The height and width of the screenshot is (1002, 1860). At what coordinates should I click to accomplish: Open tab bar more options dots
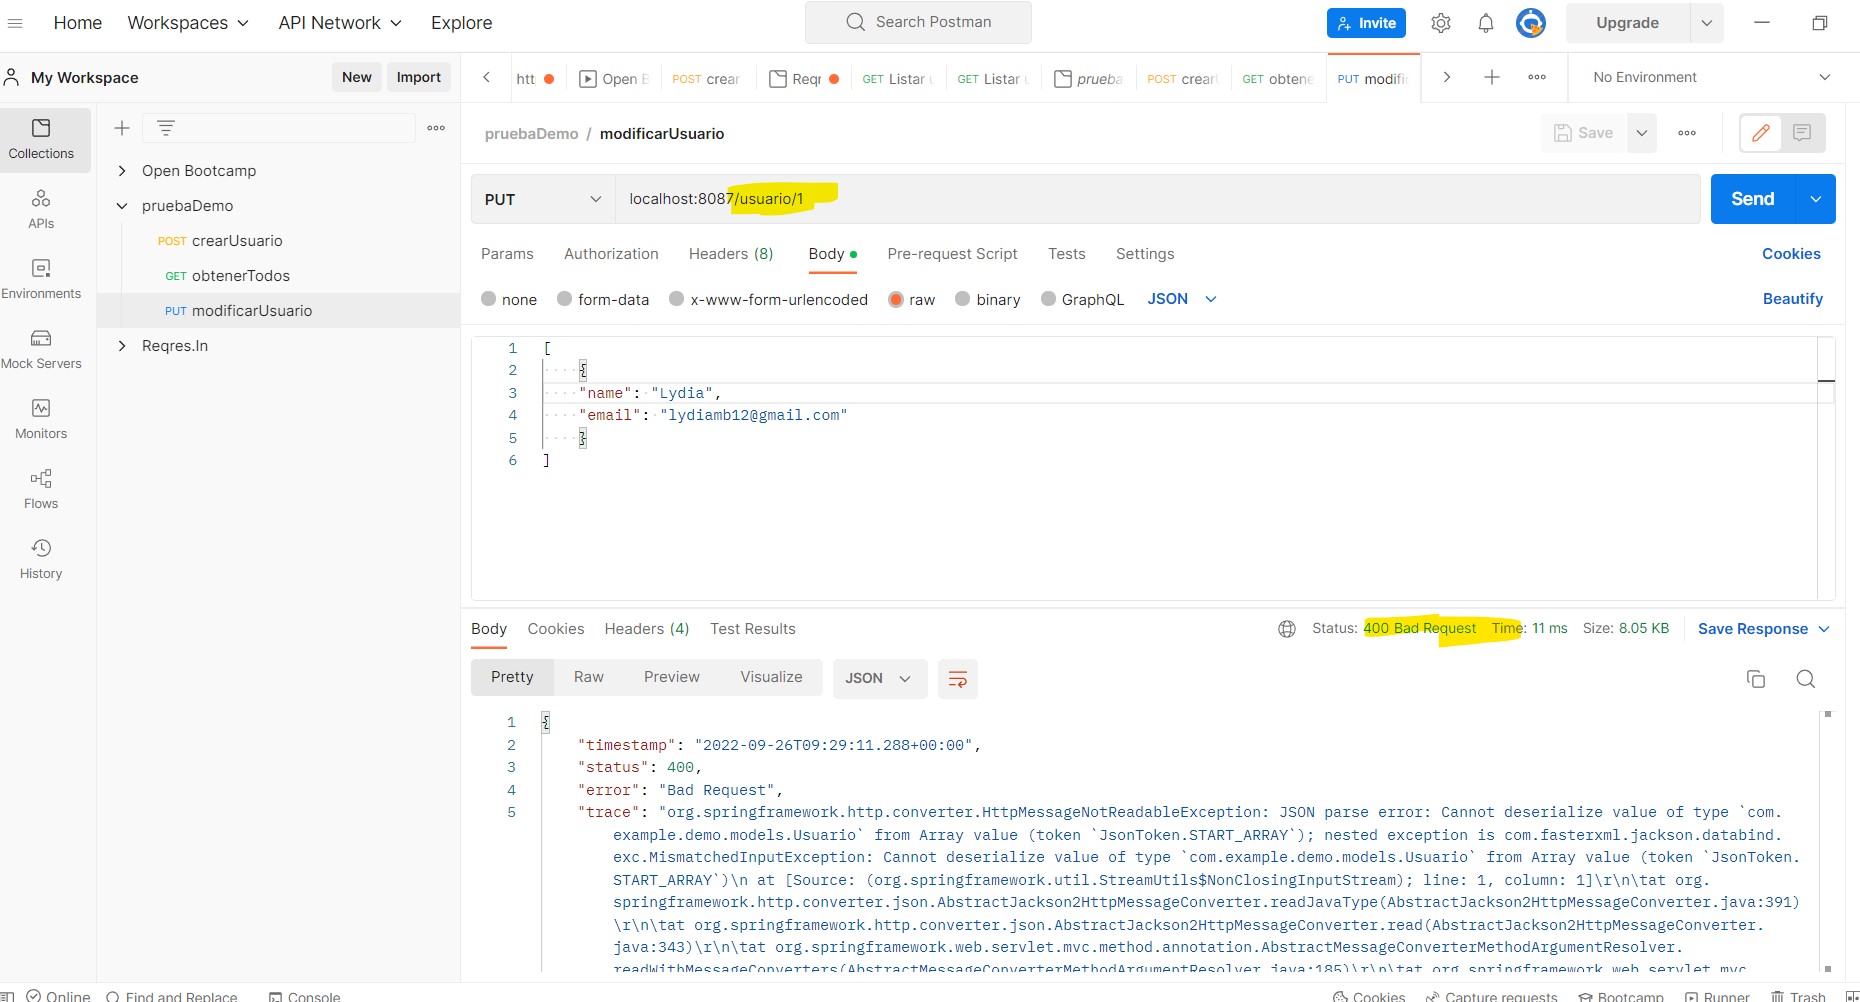pyautogui.click(x=1537, y=77)
